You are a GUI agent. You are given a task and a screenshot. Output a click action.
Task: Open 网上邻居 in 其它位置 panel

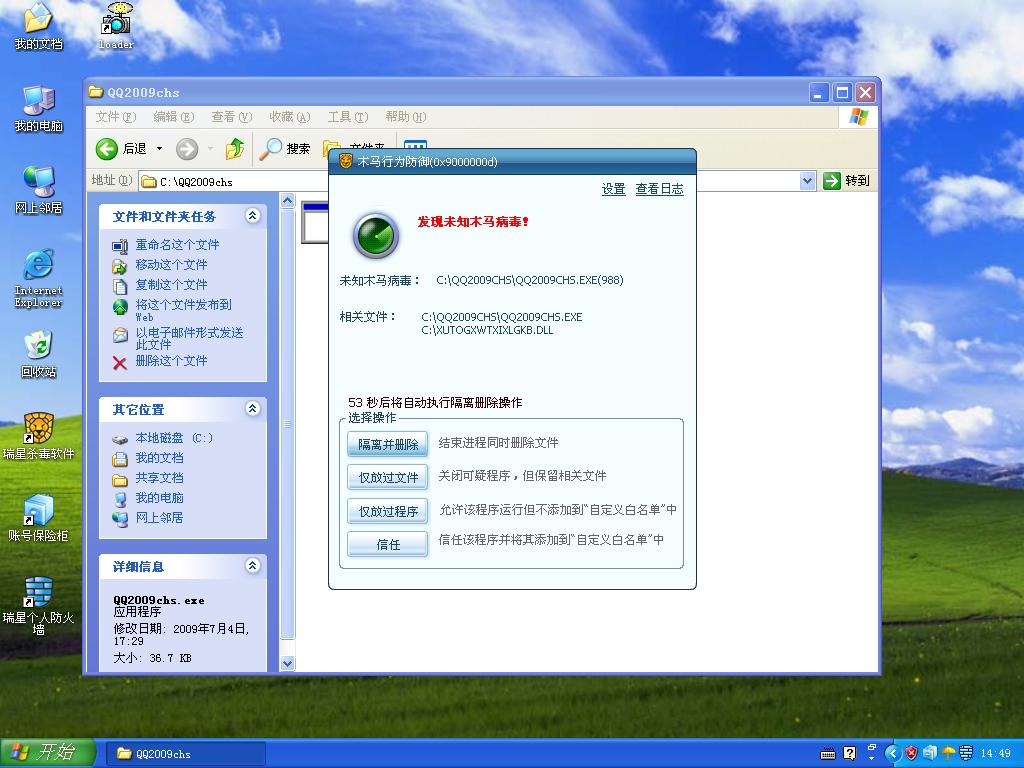tap(159, 518)
